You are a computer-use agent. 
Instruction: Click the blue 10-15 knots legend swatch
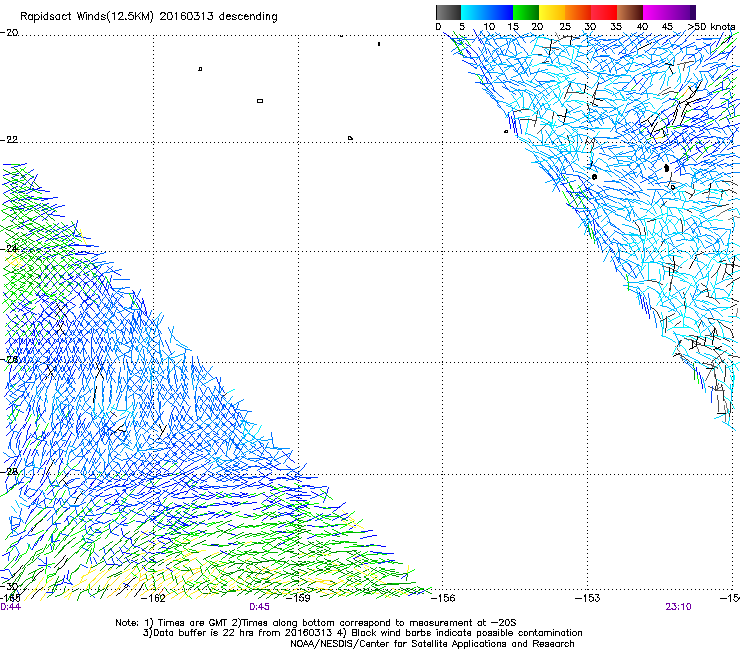(500, 12)
